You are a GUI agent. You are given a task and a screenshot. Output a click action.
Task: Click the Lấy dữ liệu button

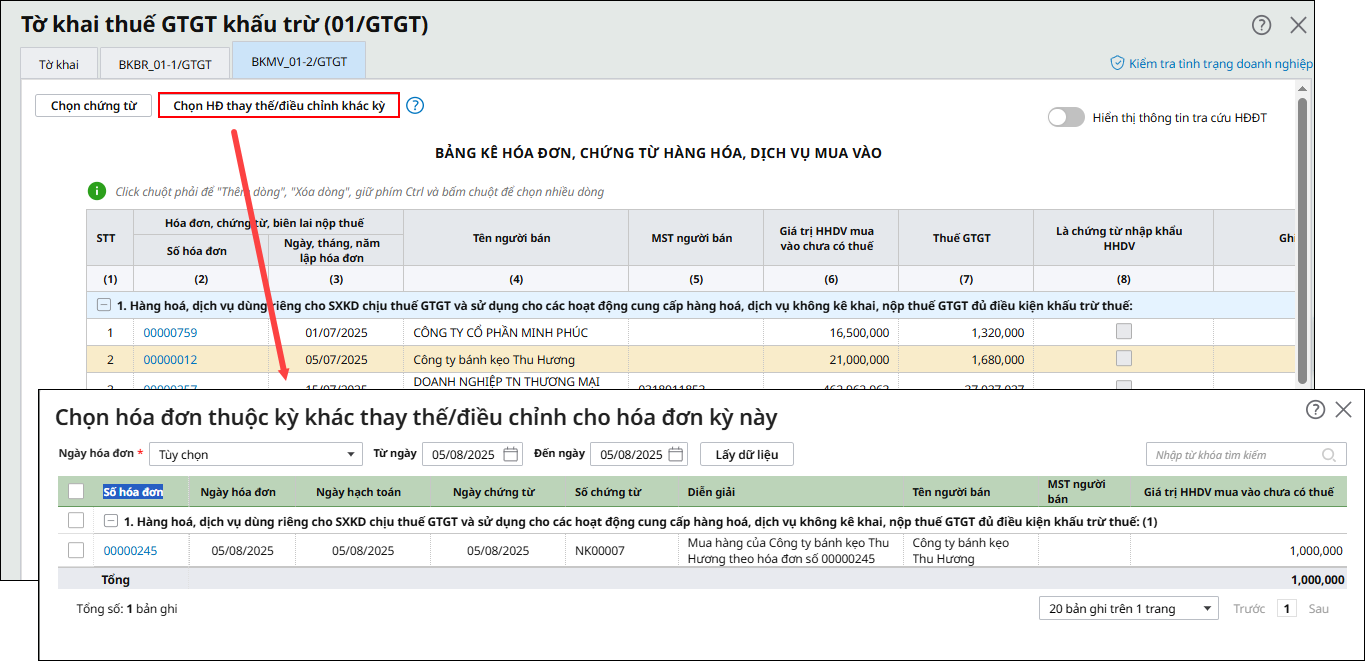click(x=746, y=454)
